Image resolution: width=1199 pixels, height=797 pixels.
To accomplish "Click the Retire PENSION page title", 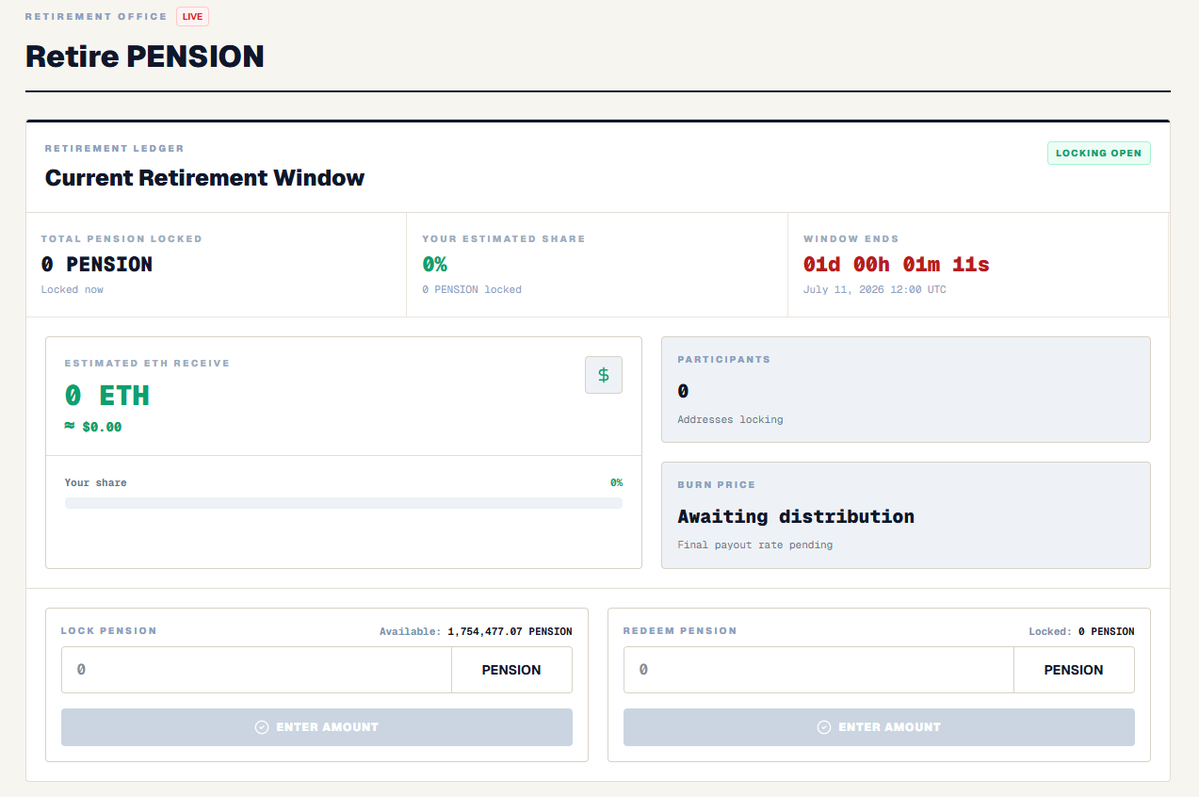I will [145, 57].
